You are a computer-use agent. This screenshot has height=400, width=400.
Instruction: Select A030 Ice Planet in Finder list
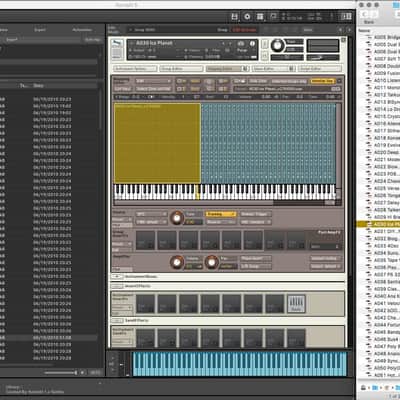tap(378, 224)
